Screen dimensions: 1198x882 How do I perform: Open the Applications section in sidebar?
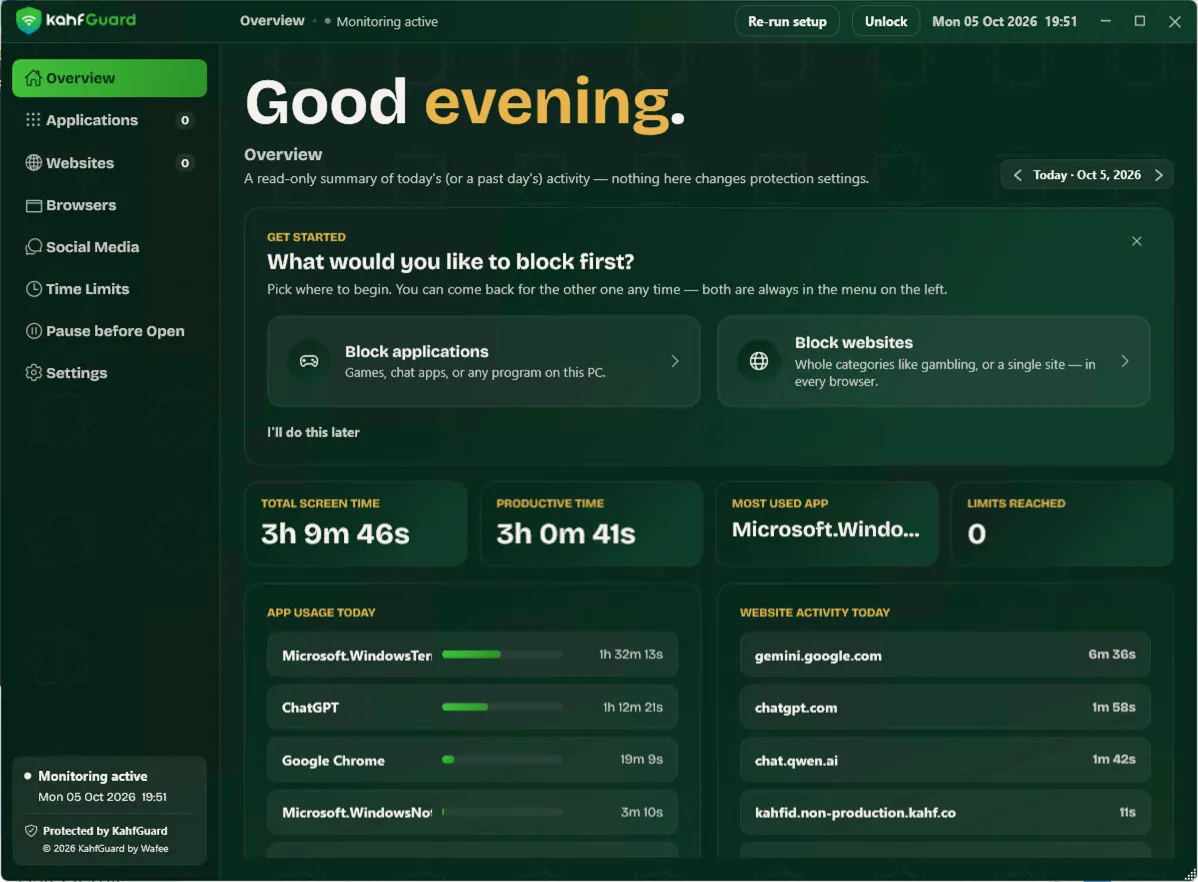(x=109, y=120)
